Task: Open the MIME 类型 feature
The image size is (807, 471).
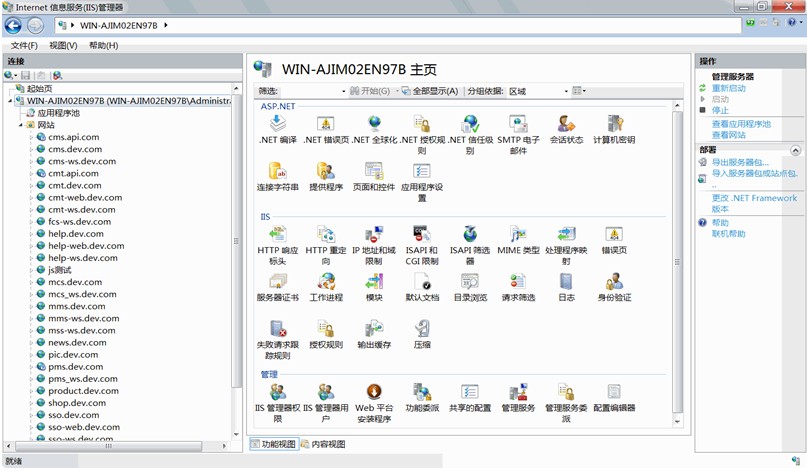Action: [x=518, y=240]
